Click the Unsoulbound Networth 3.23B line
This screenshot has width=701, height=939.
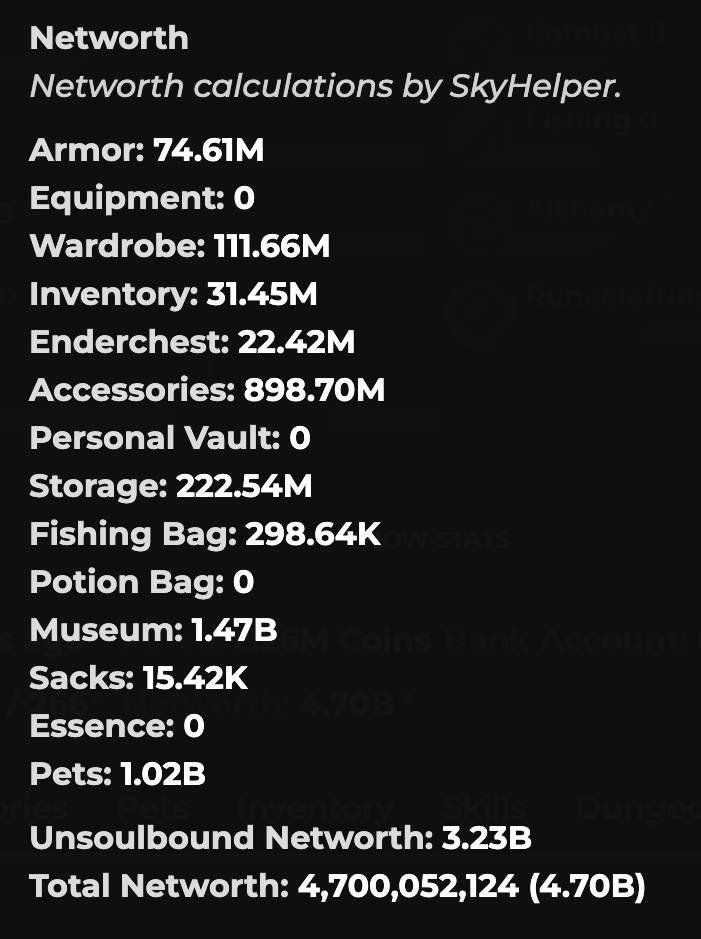(280, 837)
